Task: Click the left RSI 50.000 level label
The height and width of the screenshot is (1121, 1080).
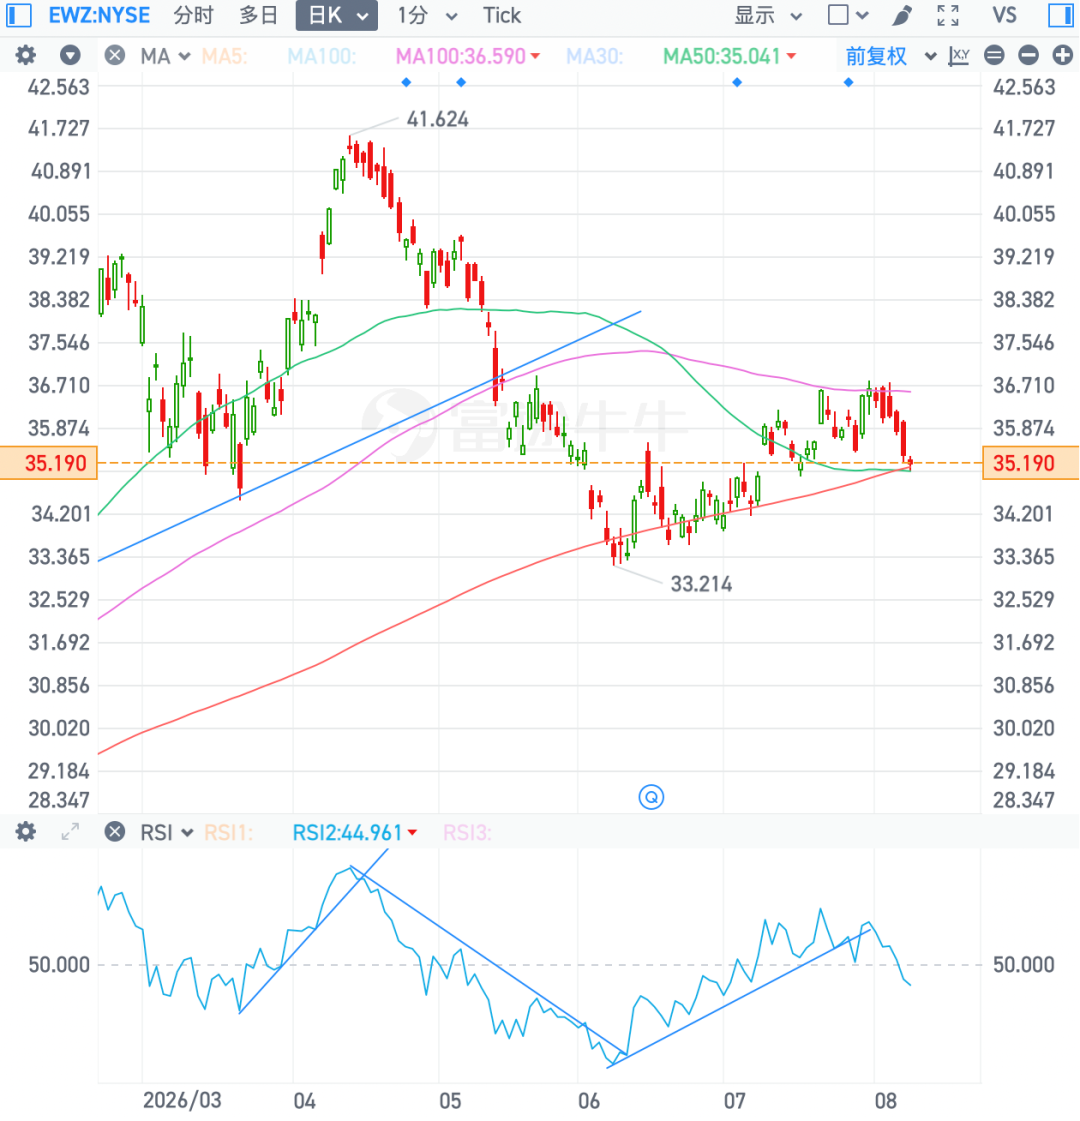Action: [x=59, y=964]
